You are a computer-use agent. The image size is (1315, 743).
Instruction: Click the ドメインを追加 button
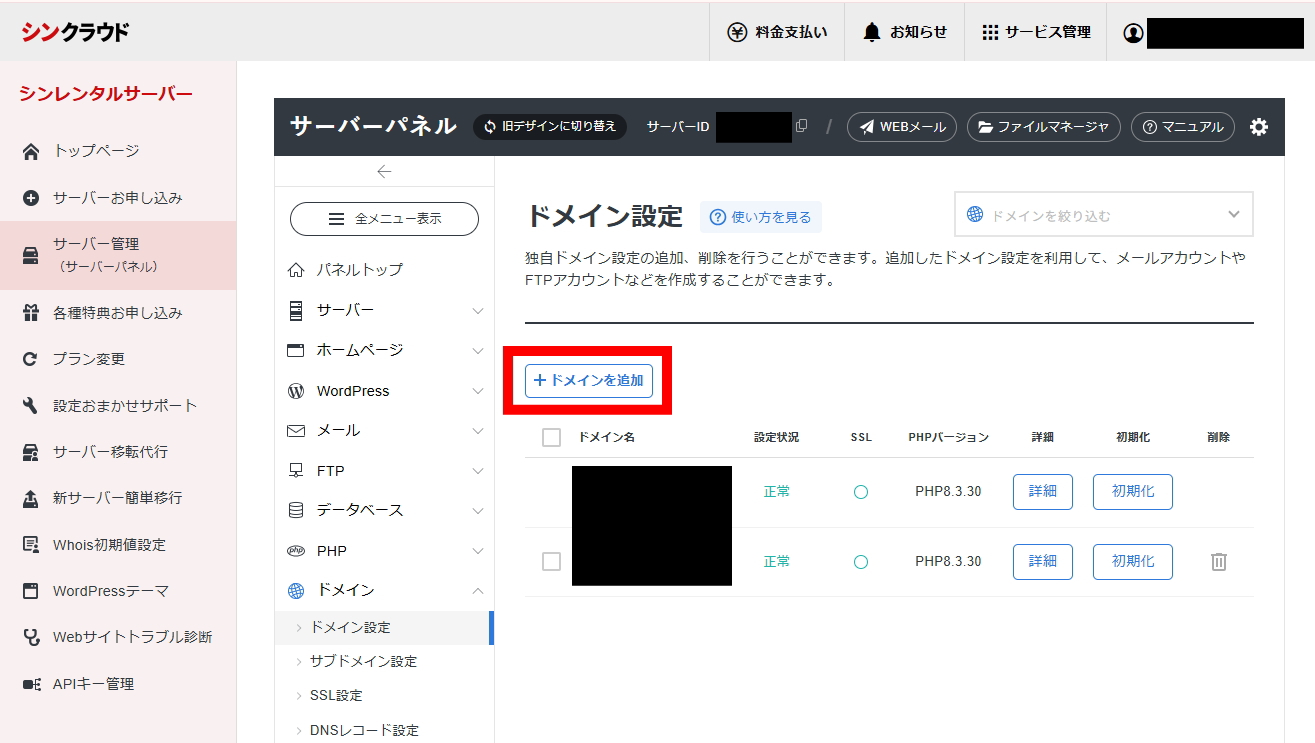coord(589,381)
